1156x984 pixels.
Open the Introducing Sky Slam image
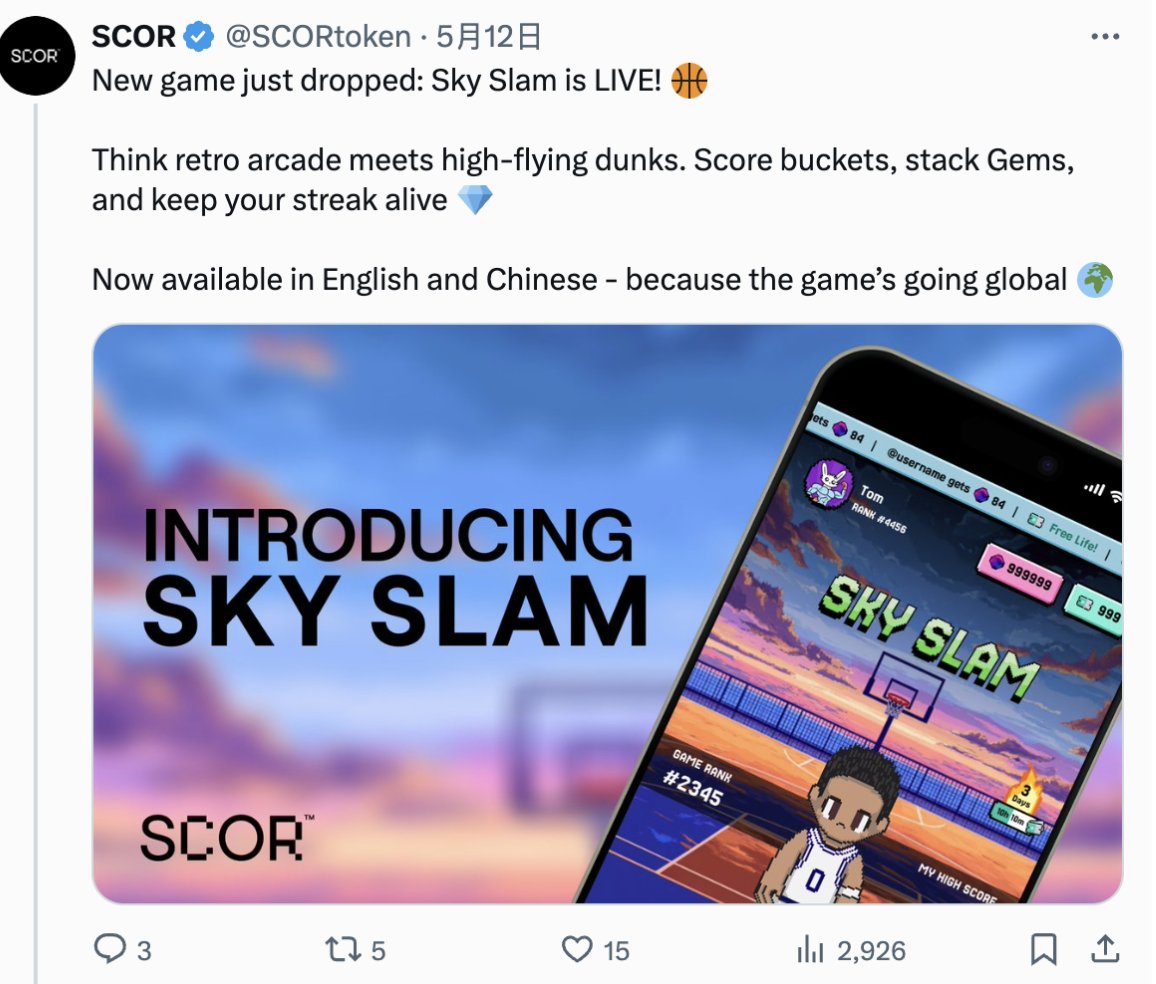(x=607, y=613)
